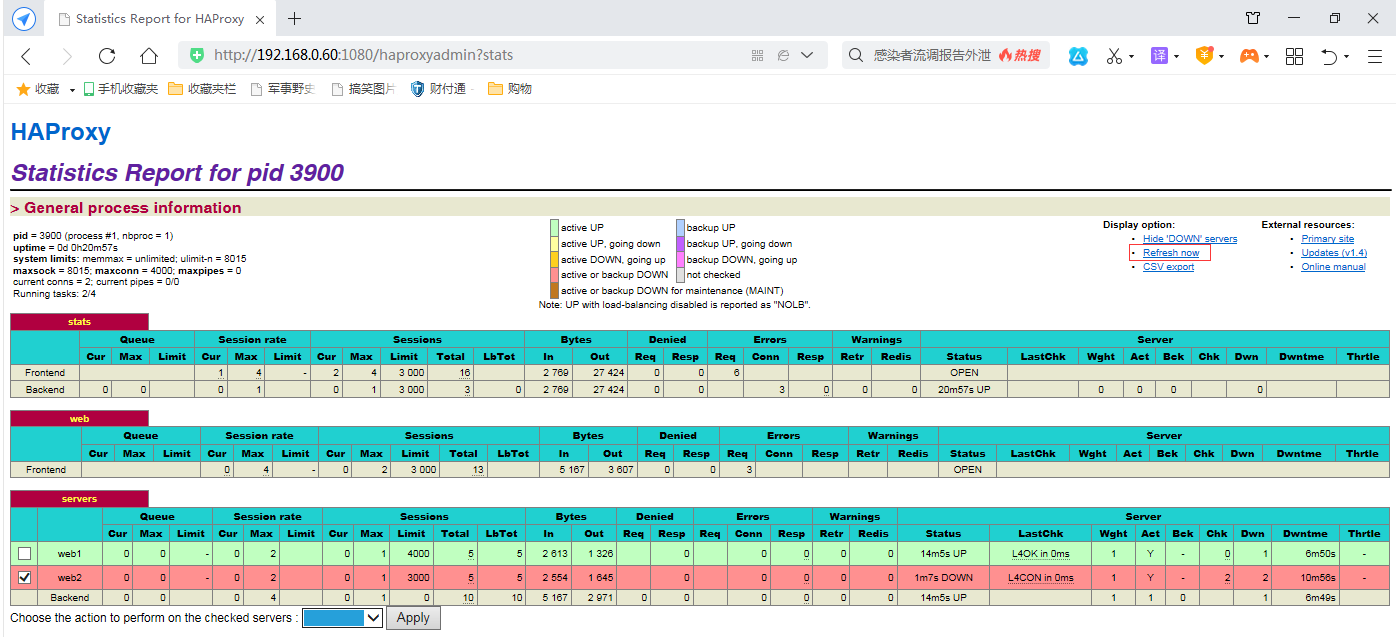Click the browser engine mode icon in the address bar
Screen dimensions: 1396x637
click(x=784, y=56)
